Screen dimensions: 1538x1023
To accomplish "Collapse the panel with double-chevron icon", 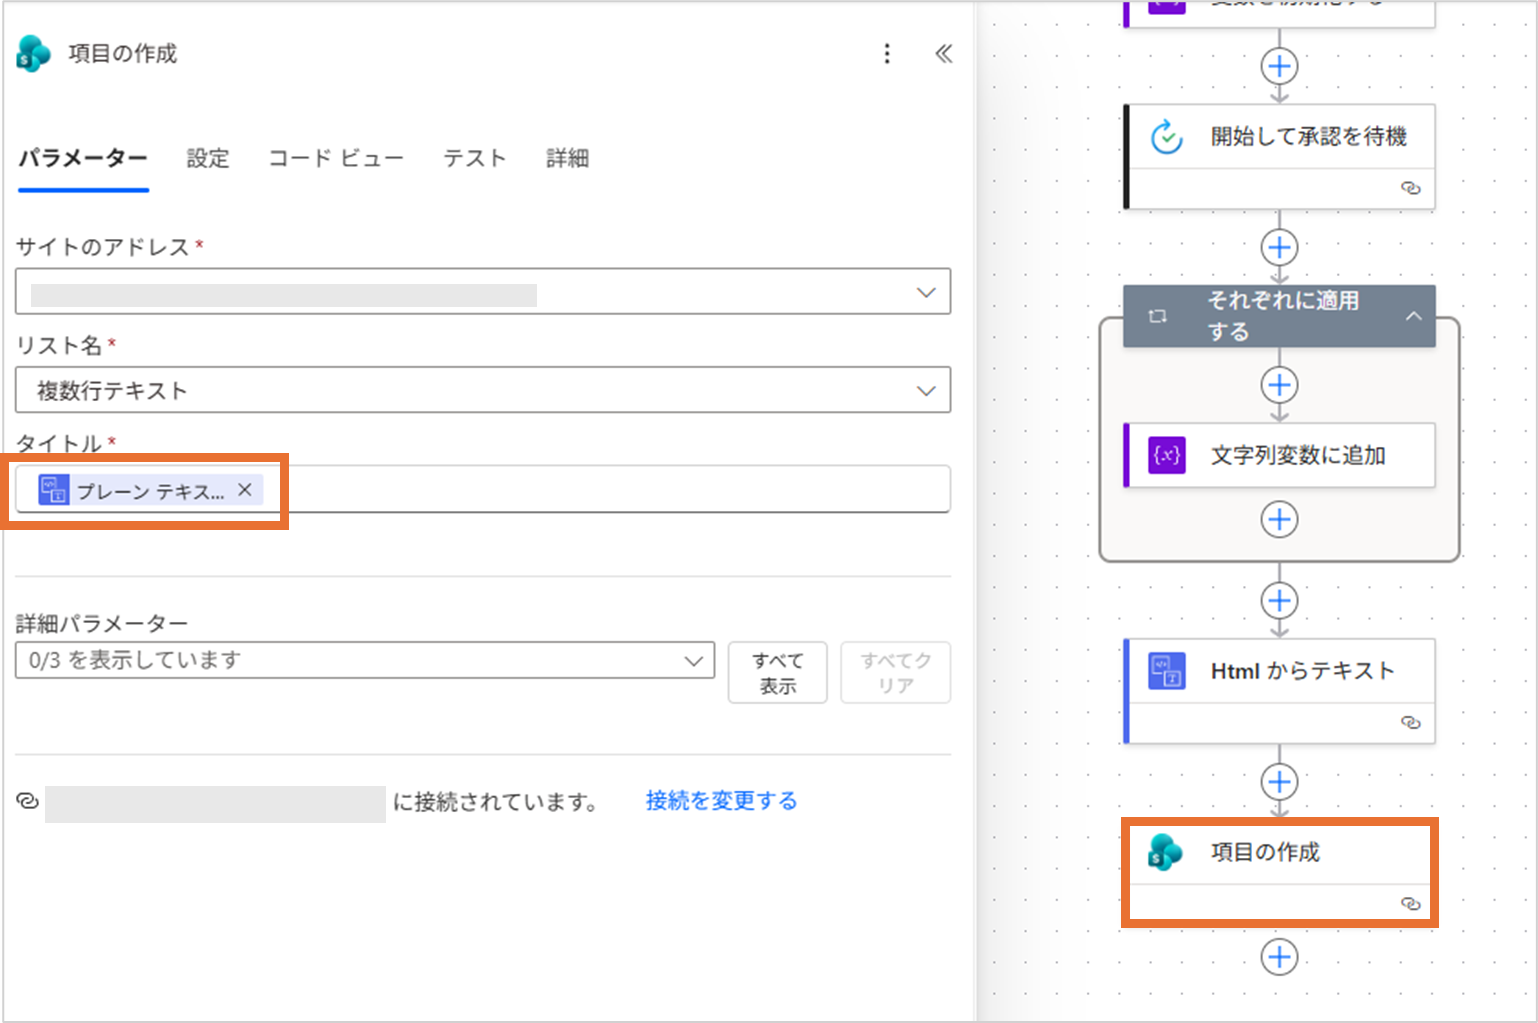I will click(943, 54).
